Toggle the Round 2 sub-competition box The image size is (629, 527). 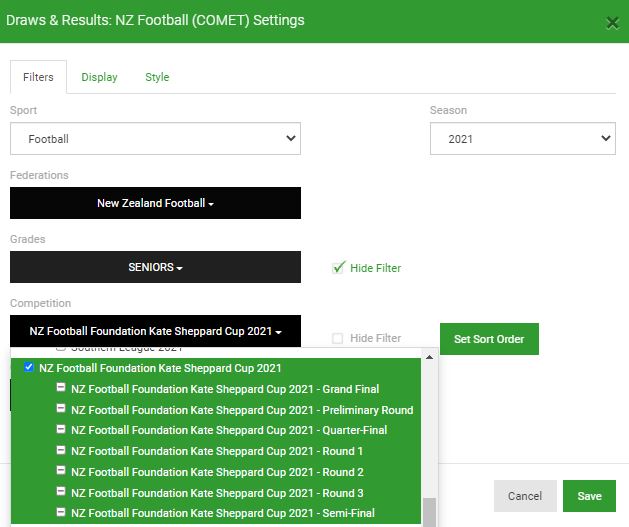pyautogui.click(x=61, y=470)
